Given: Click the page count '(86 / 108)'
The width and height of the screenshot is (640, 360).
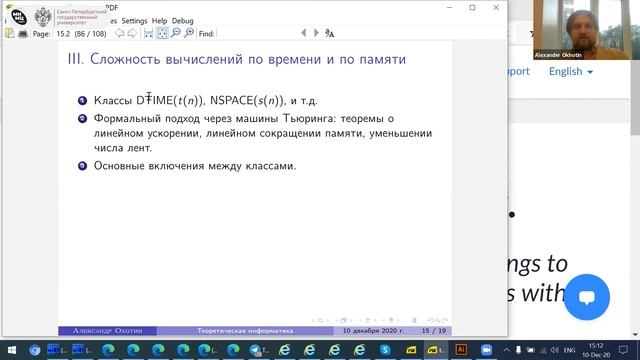Looking at the screenshot, I should pyautogui.click(x=90, y=33).
